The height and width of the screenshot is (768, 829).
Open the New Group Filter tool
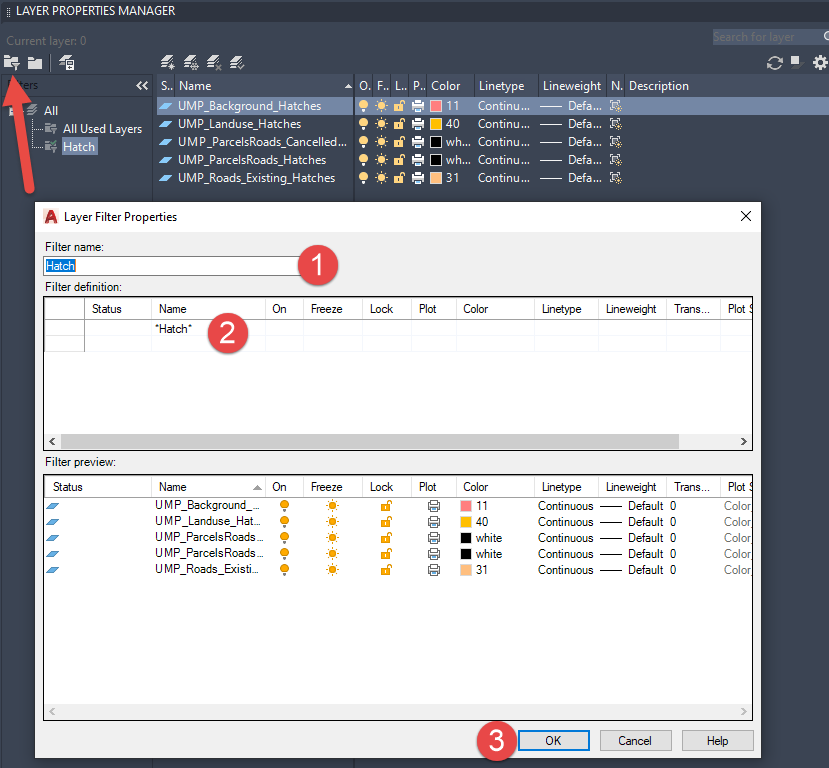[35, 62]
